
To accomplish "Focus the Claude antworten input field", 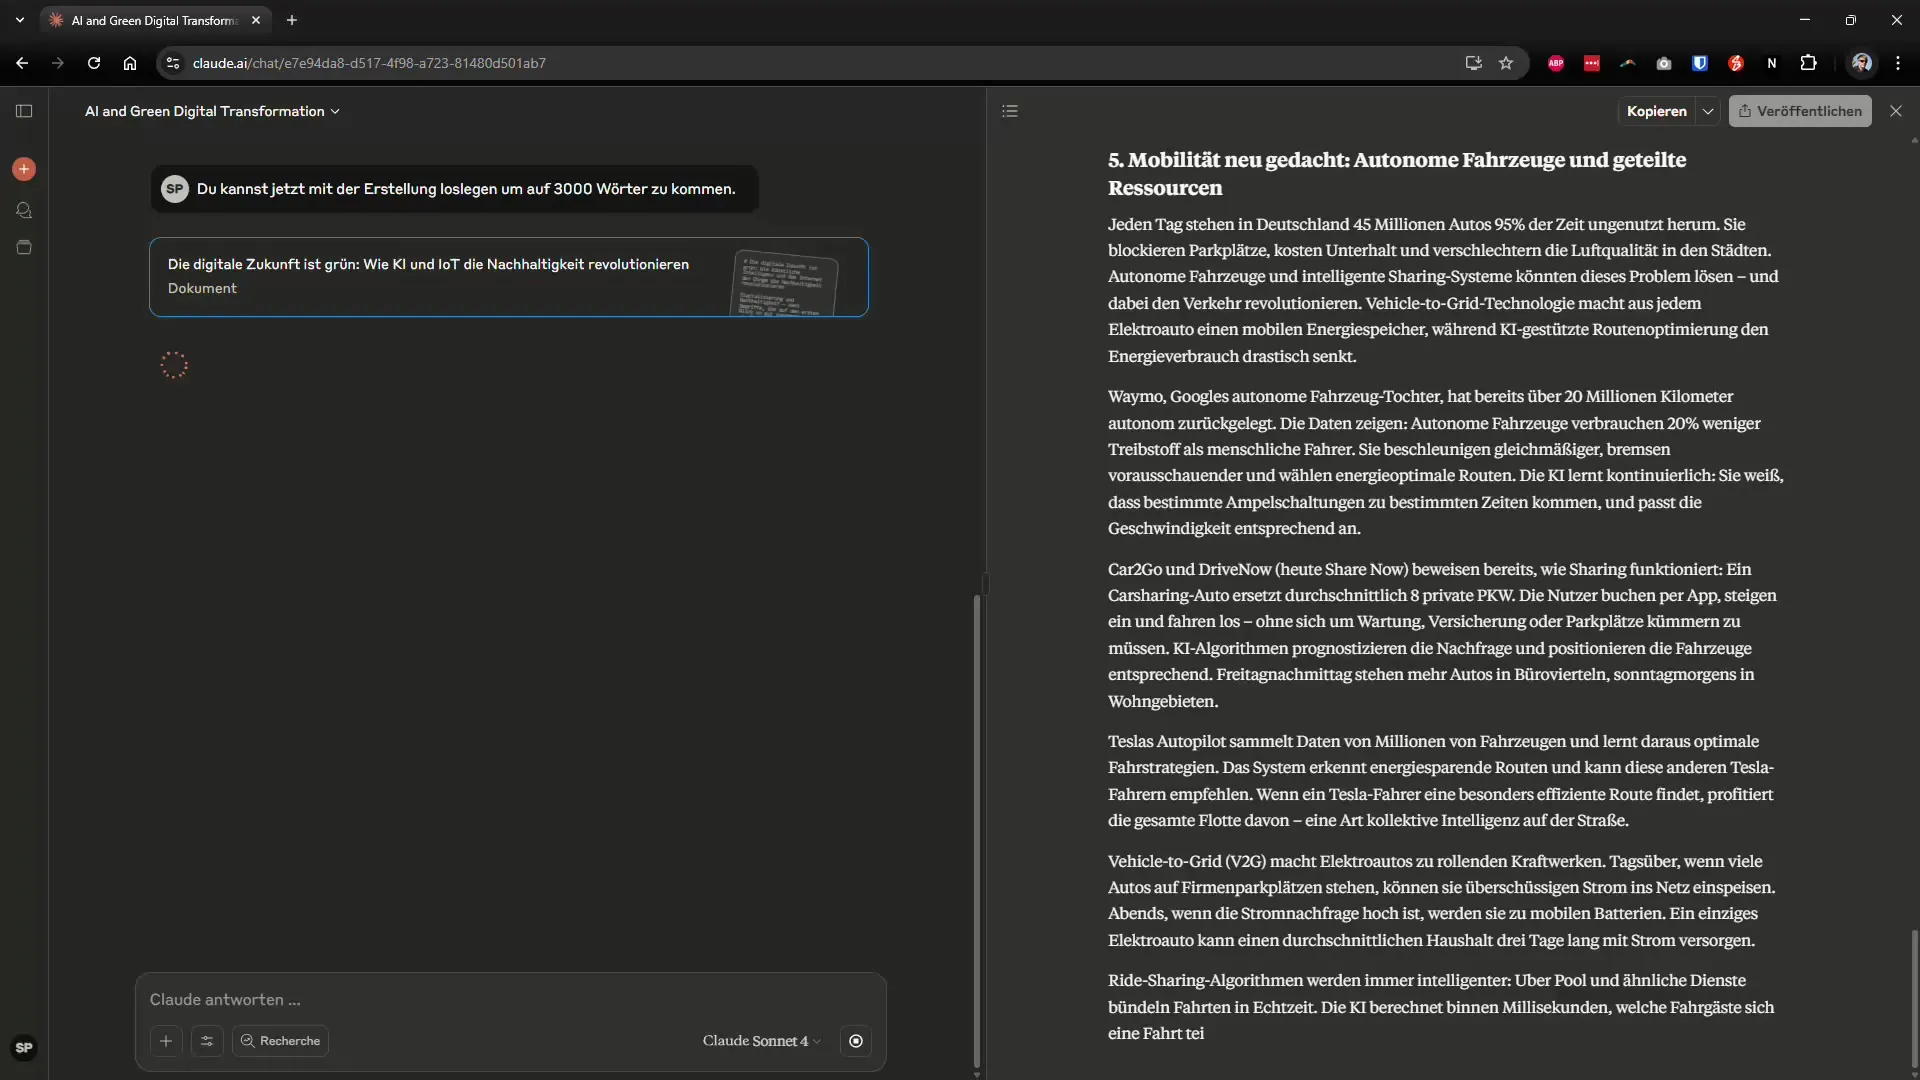I will (x=510, y=999).
